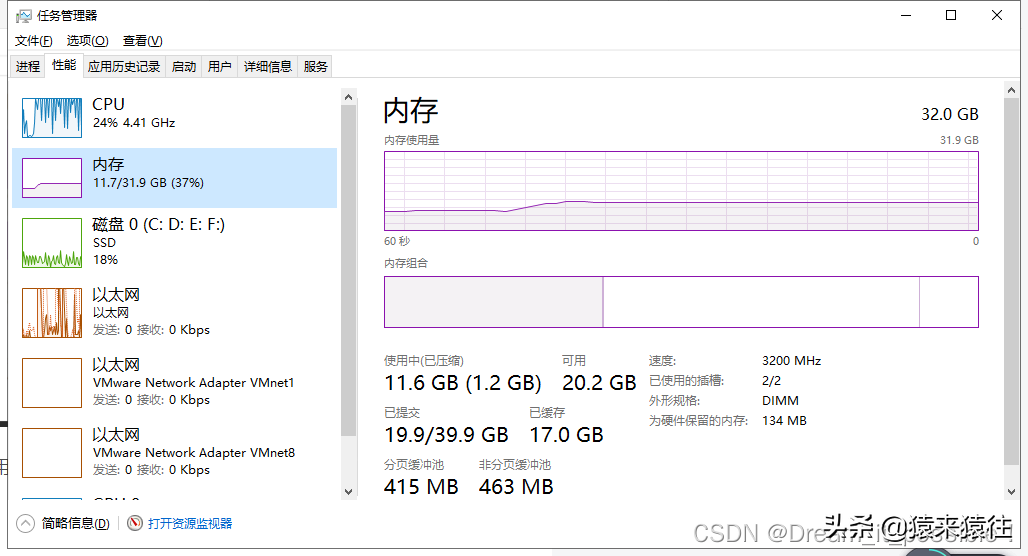This screenshot has width=1028, height=556.
Task: Click the memory composition bar
Action: (x=681, y=302)
